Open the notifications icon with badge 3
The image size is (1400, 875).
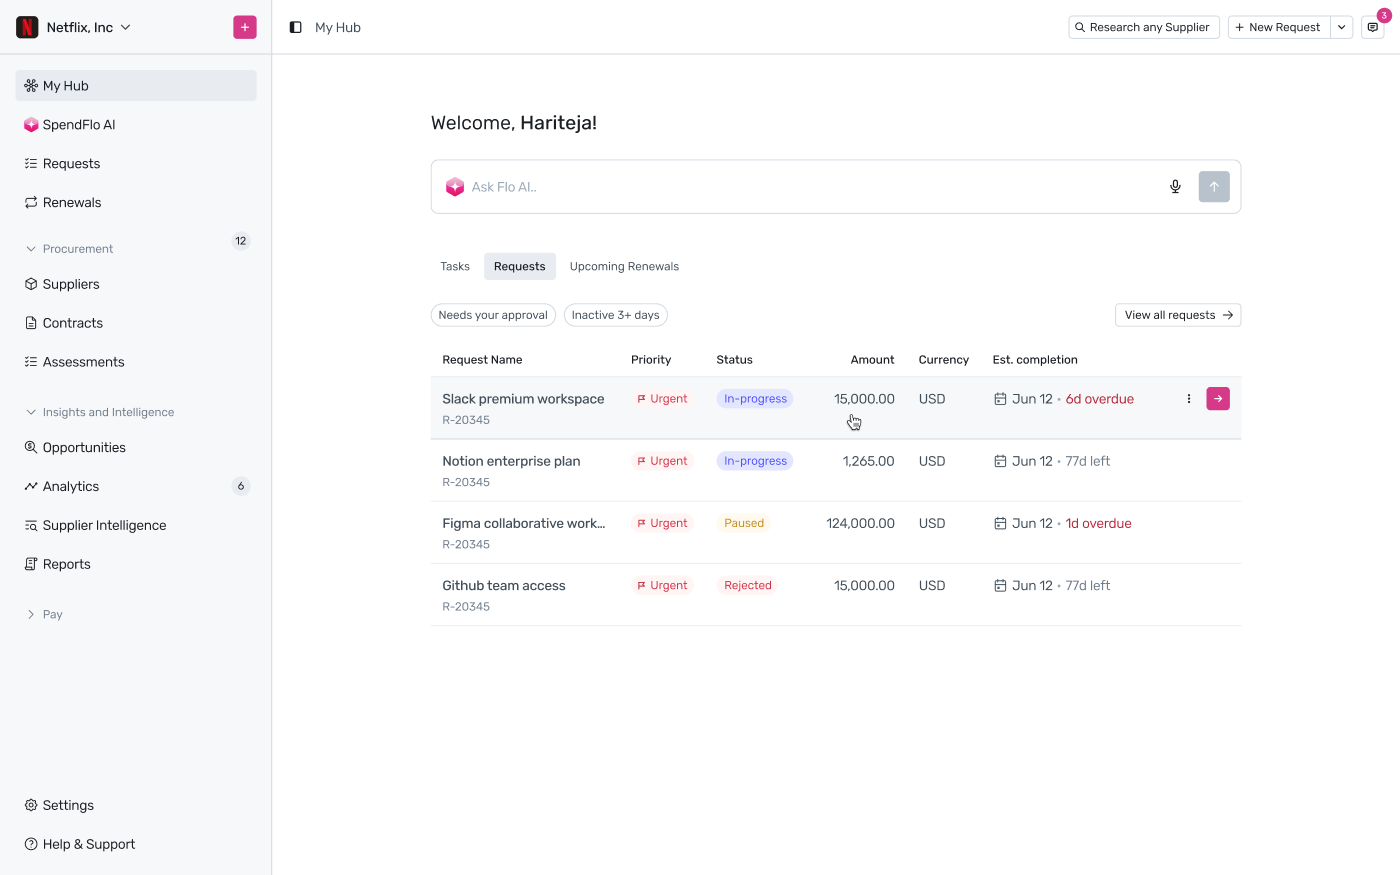pos(1373,27)
